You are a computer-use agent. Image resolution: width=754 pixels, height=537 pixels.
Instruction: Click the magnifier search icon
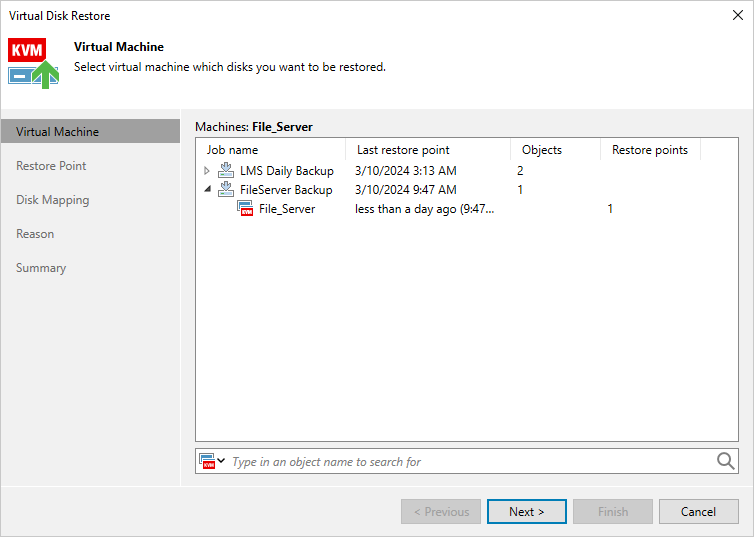tap(726, 461)
